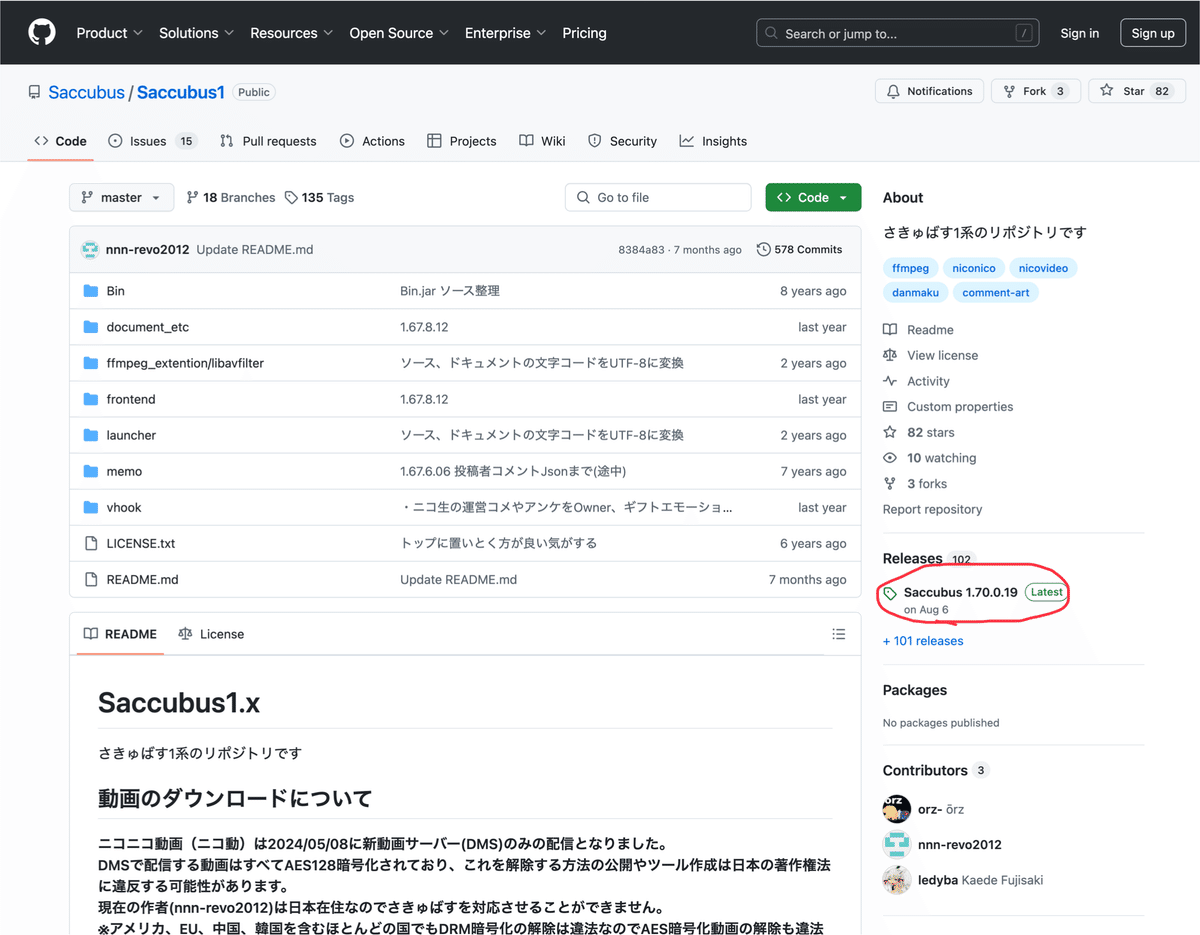Open the 82 stars link
This screenshot has height=935, width=1200.
919,432
